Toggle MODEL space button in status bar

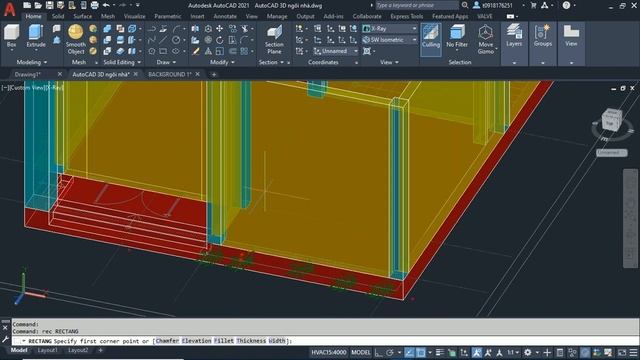(361, 352)
